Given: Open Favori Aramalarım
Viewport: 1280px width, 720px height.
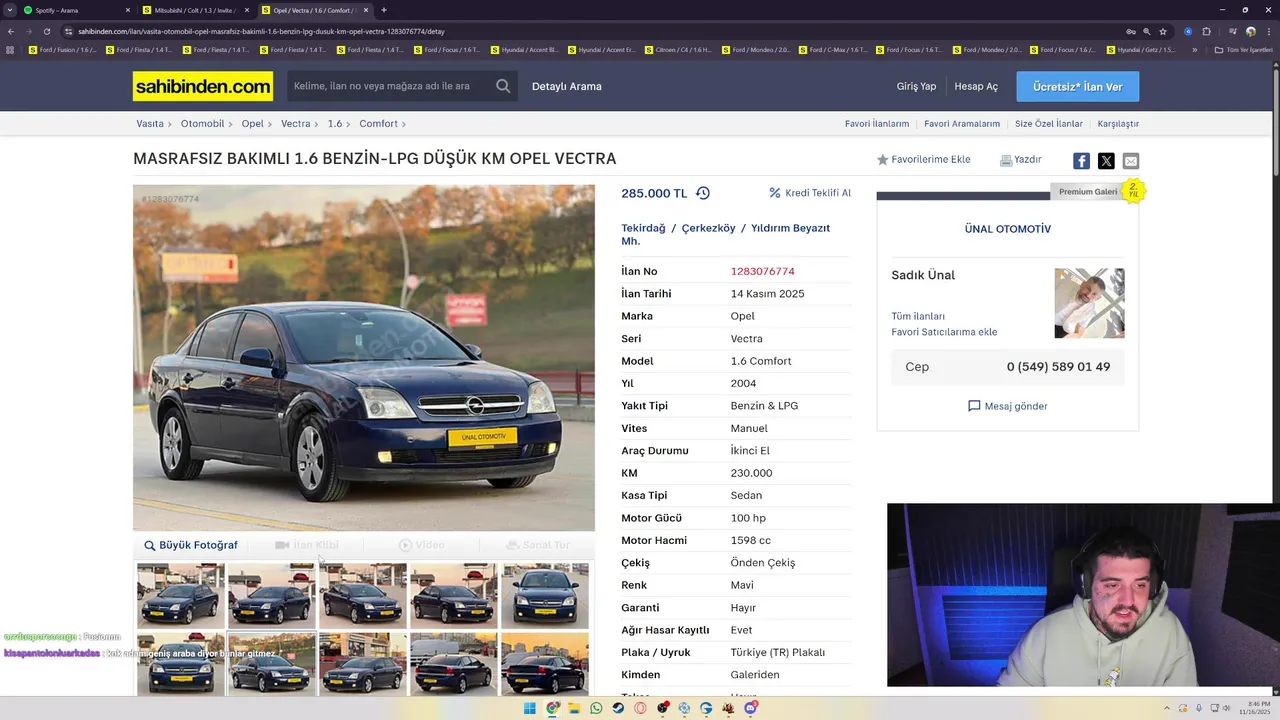Looking at the screenshot, I should [962, 124].
